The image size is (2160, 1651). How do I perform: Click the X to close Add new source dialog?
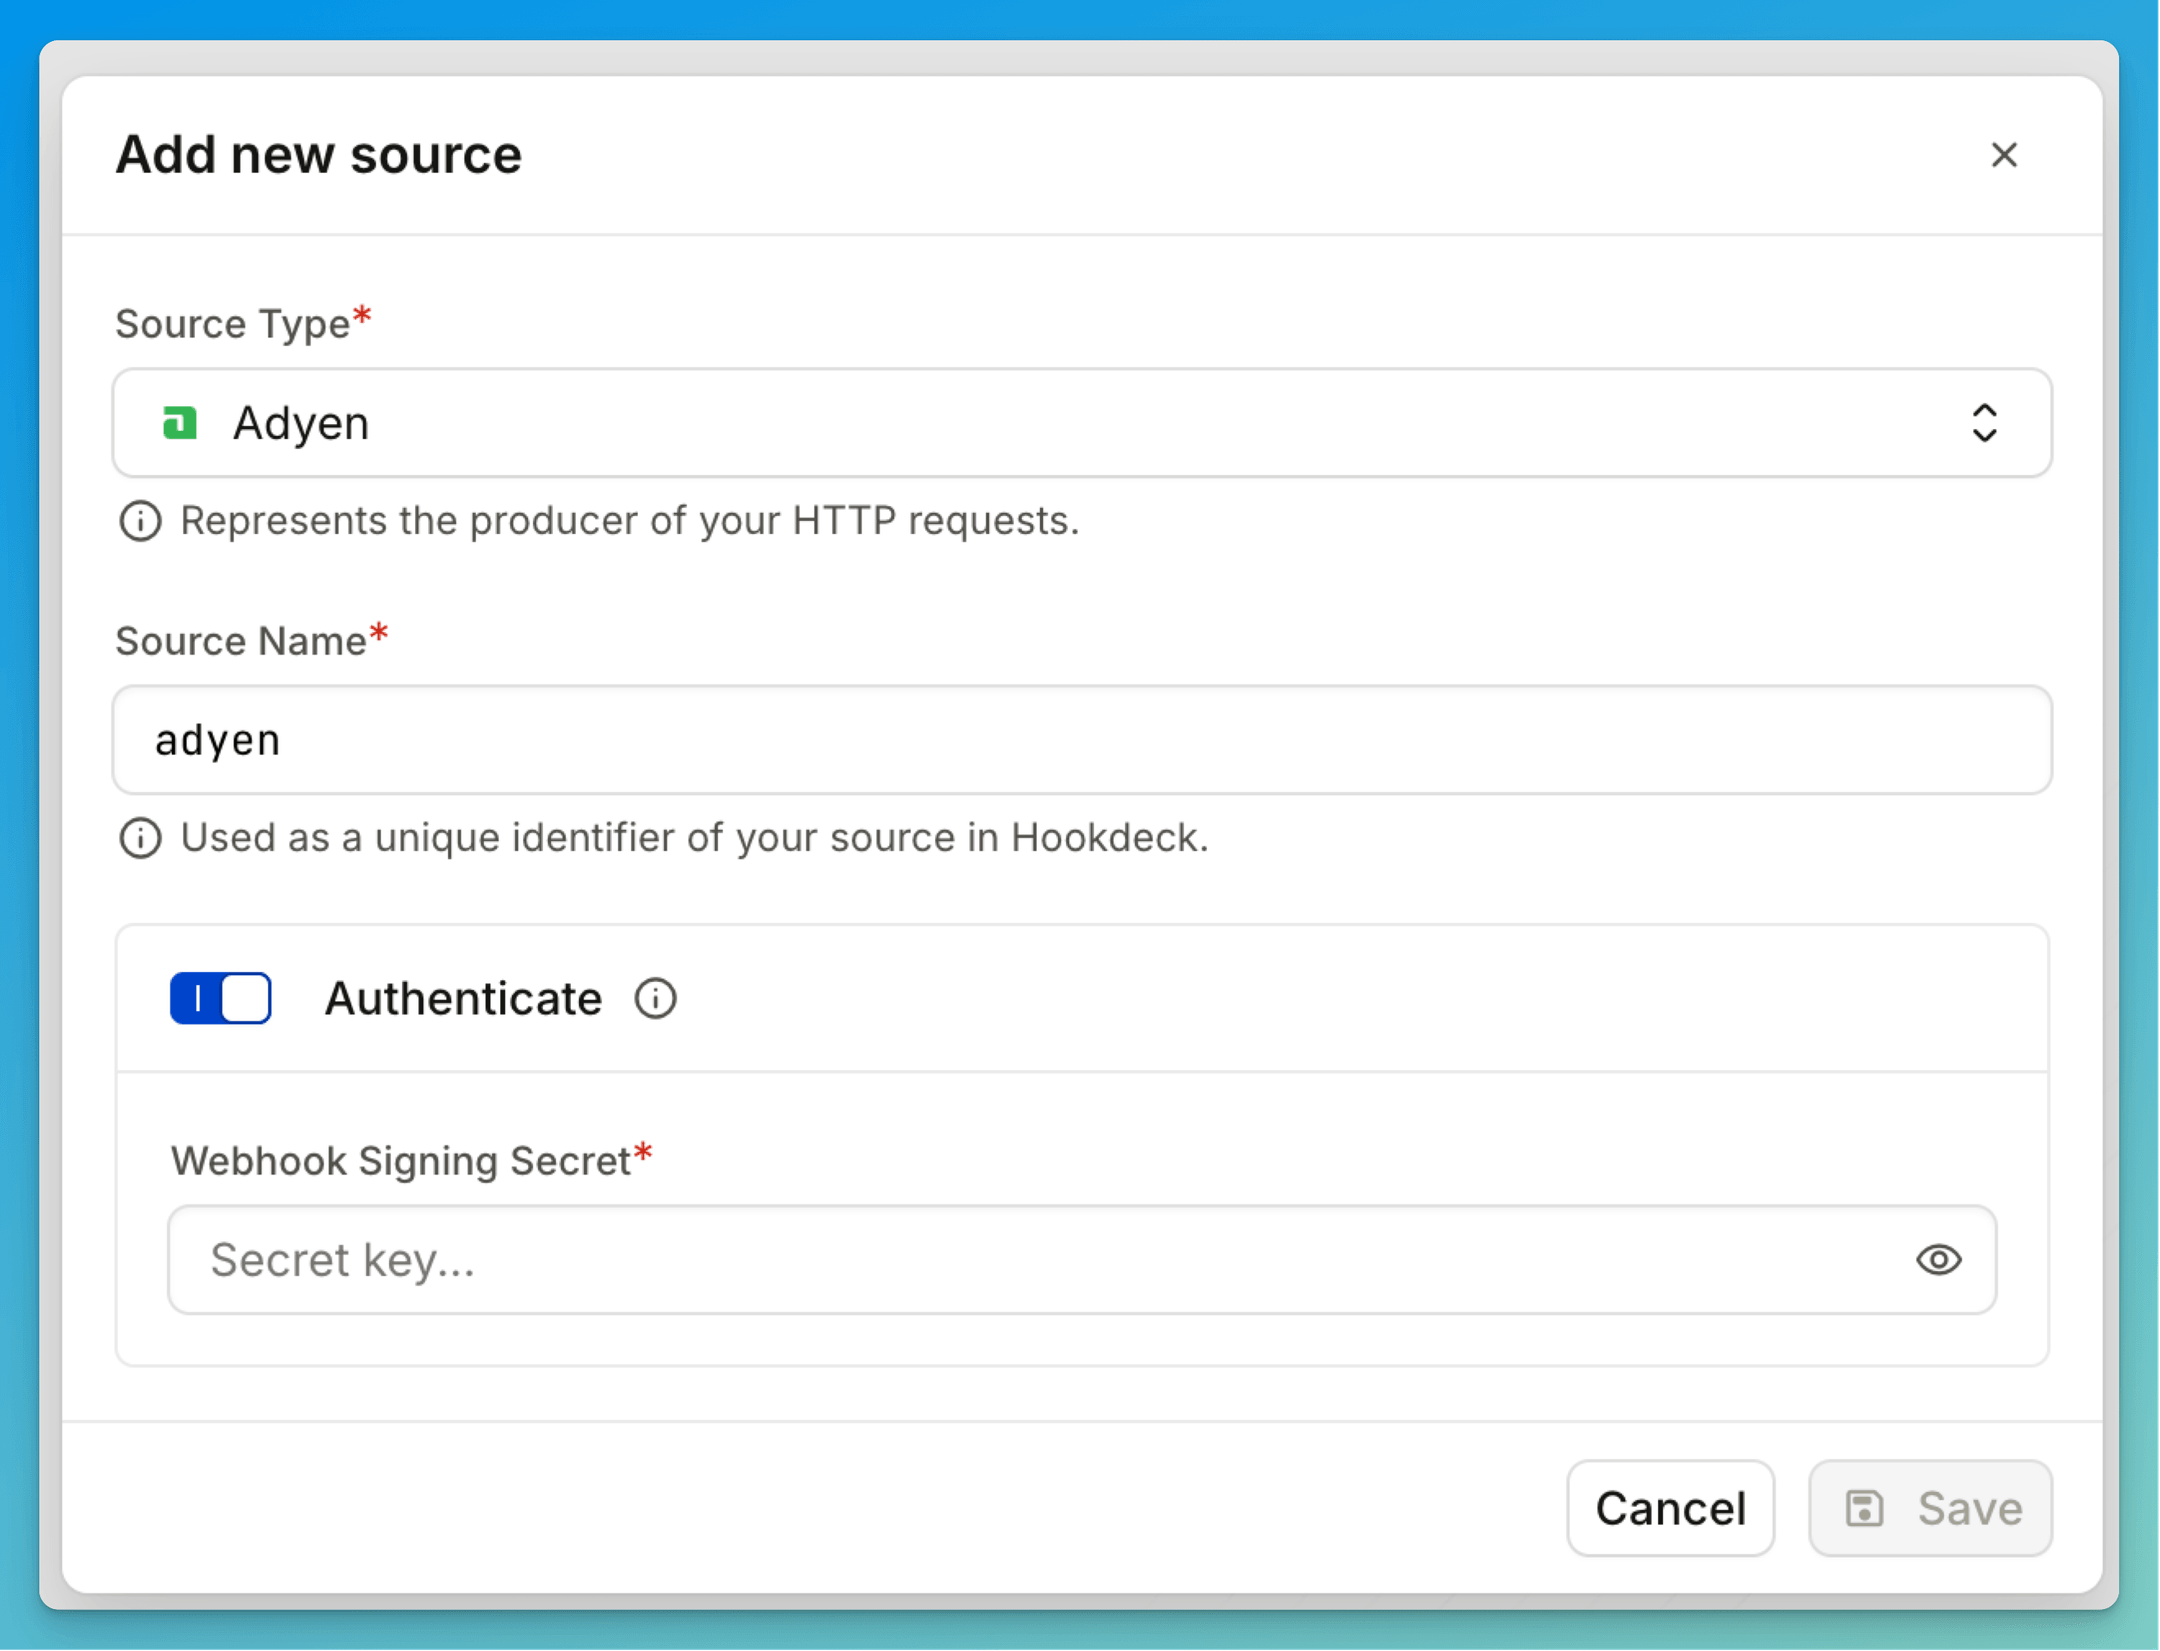[x=2004, y=155]
